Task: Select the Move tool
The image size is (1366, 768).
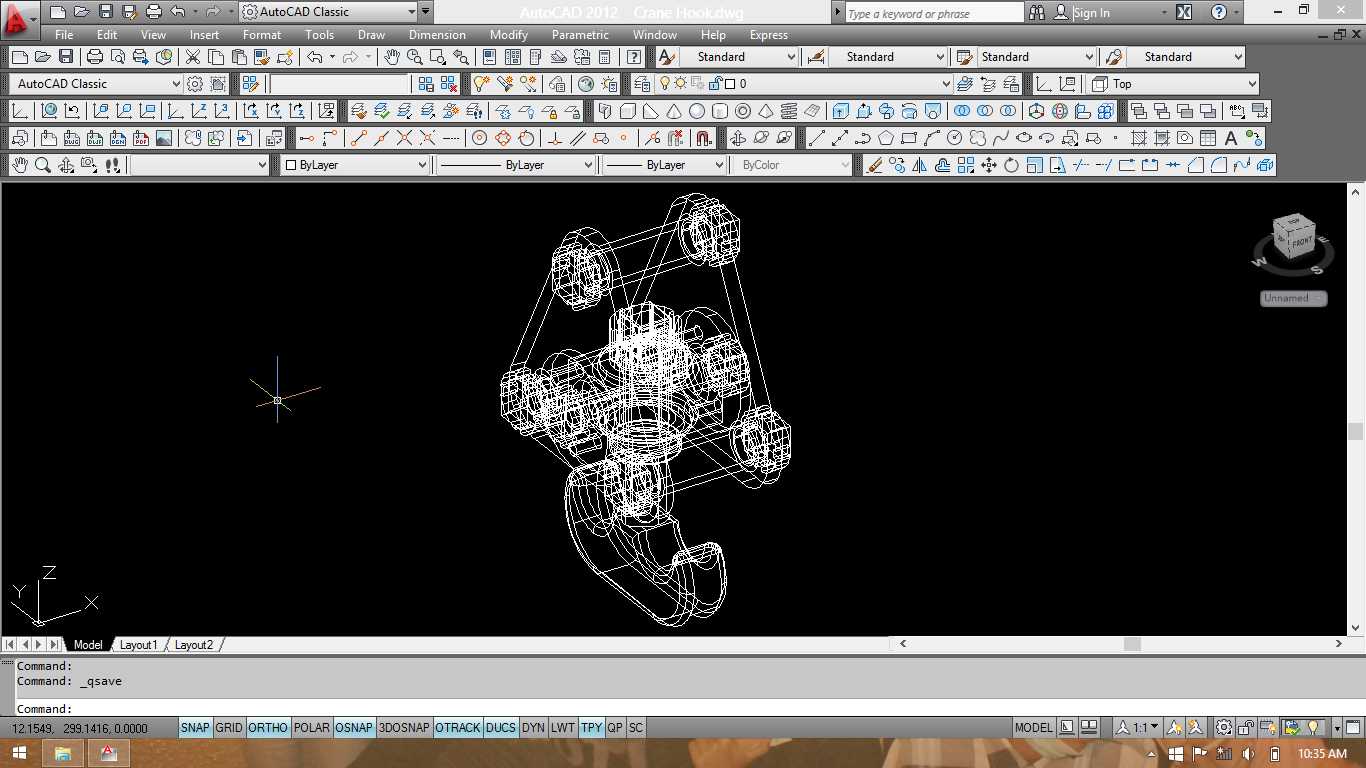Action: [989, 165]
